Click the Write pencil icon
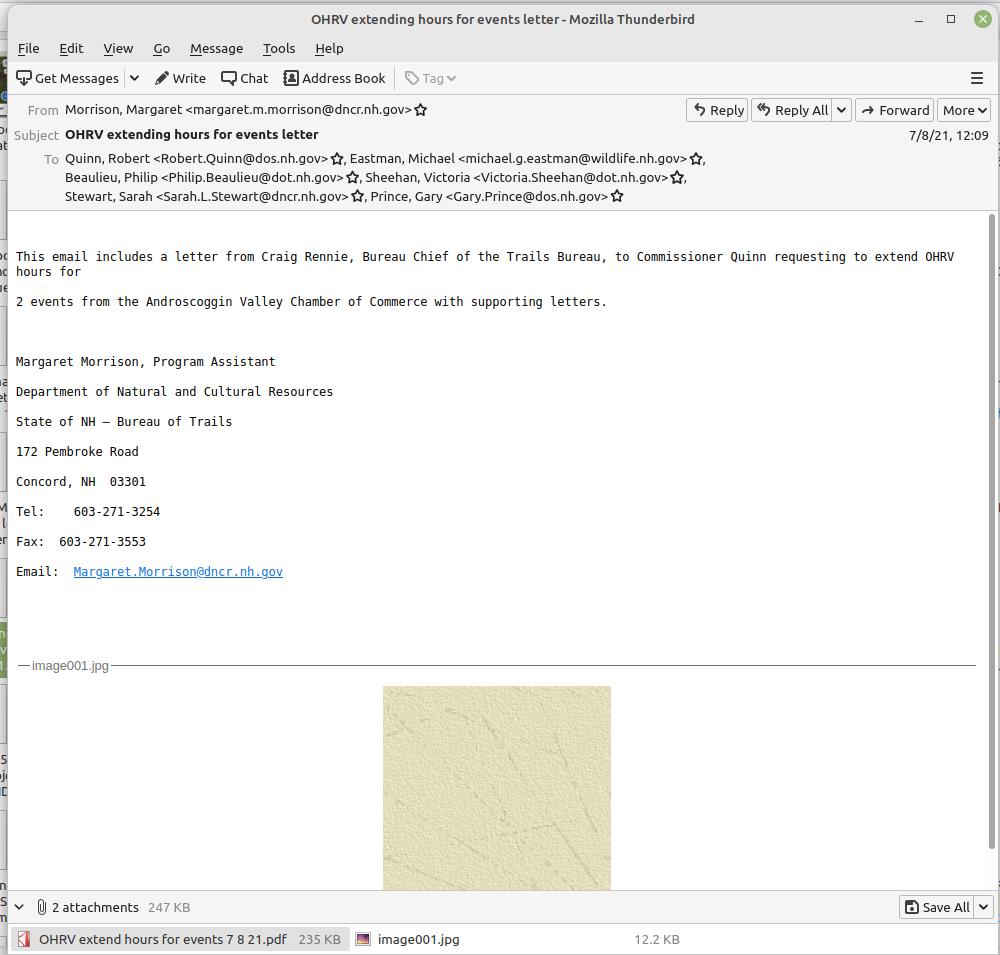 pos(162,78)
